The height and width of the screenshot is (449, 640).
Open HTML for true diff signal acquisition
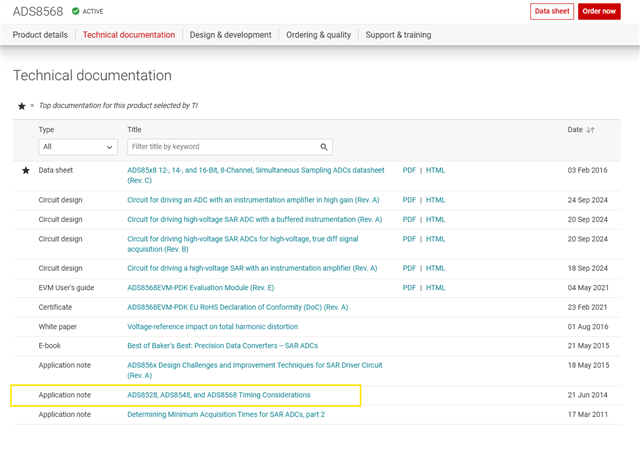(x=436, y=239)
